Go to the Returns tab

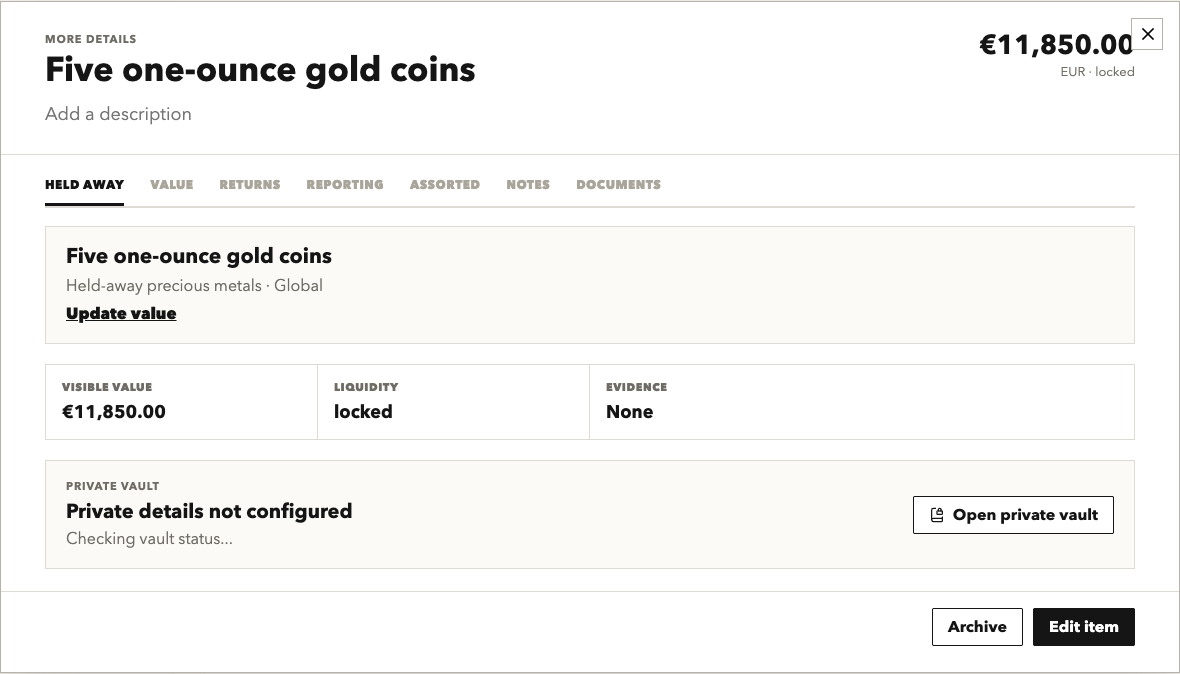[x=250, y=185]
